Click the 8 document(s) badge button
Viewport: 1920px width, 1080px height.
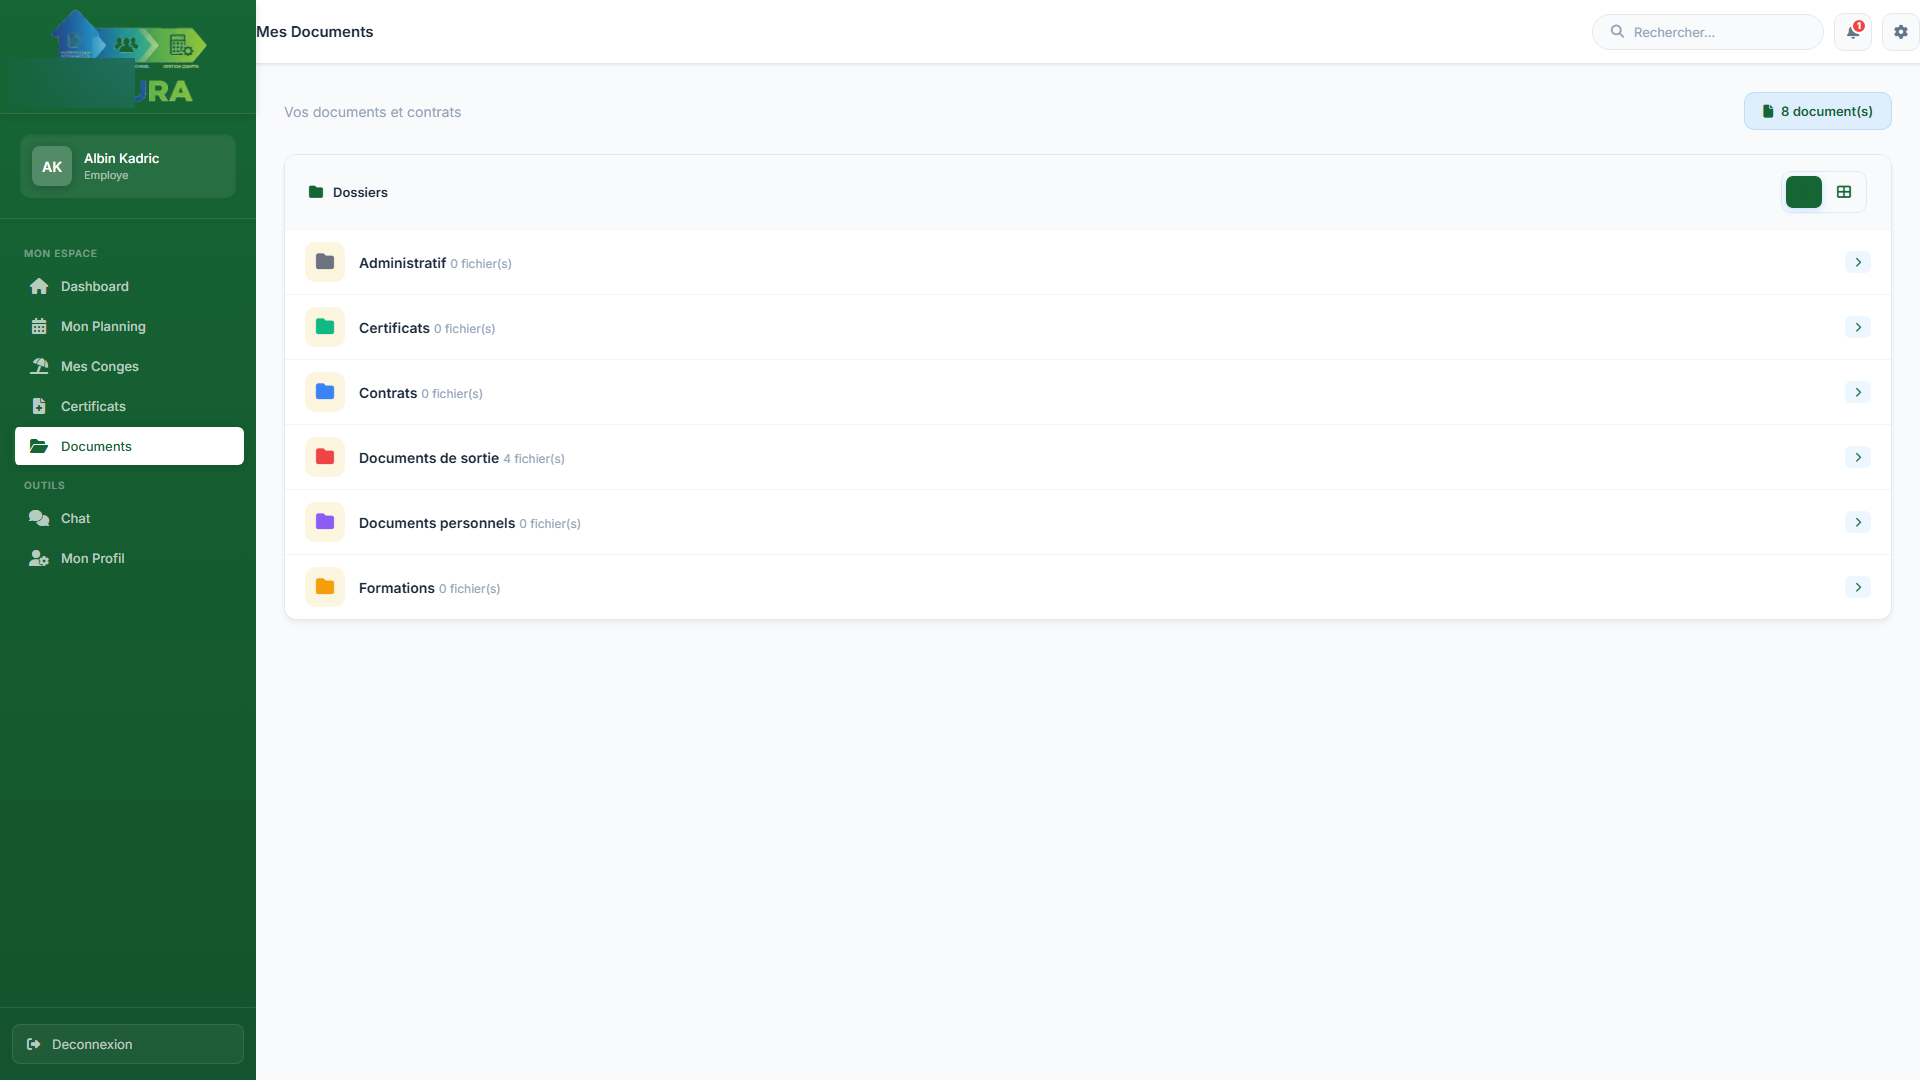[1817, 111]
